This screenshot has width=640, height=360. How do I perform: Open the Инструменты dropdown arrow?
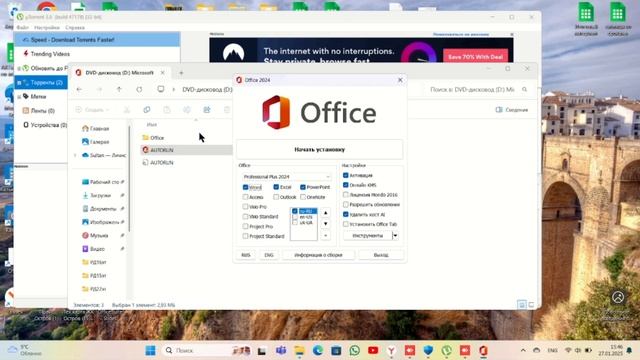(x=395, y=236)
